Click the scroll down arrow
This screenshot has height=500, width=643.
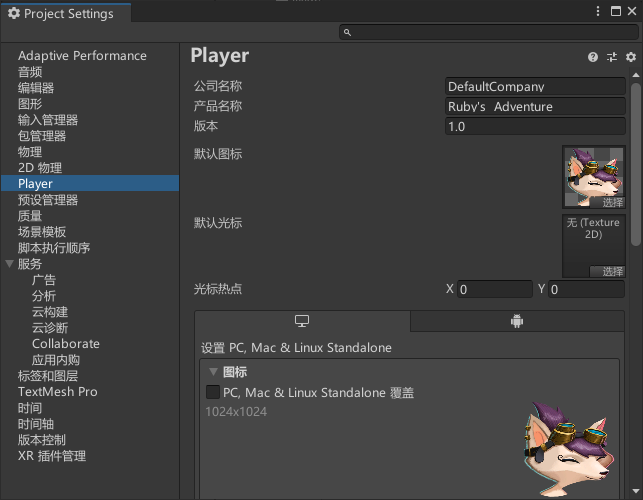point(636,491)
